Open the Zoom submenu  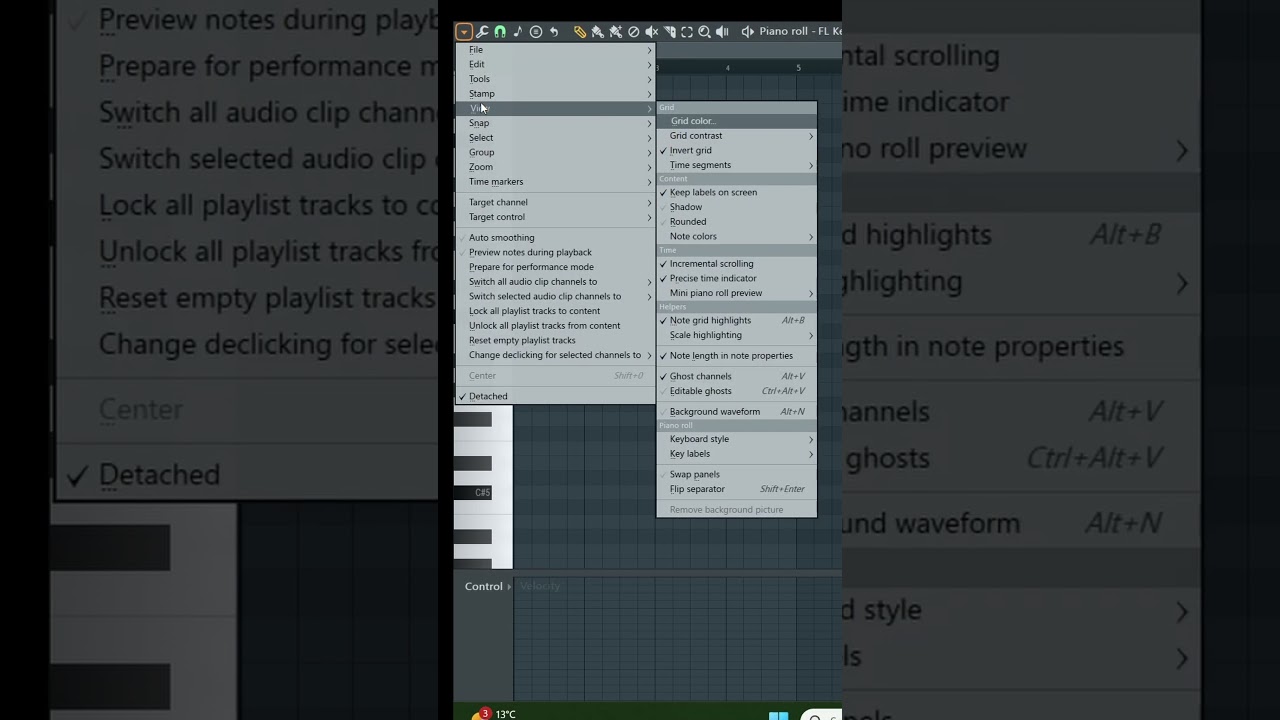(555, 167)
